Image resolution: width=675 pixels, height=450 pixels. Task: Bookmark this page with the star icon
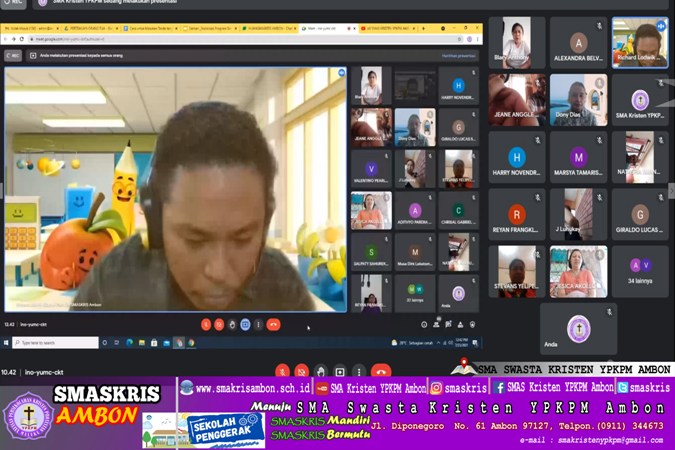tap(460, 39)
